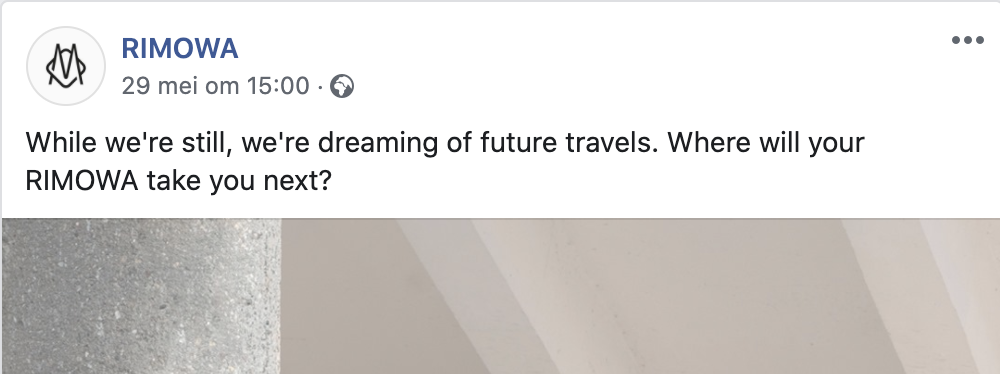The image size is (1000, 374).
Task: Click "29 mei" date in the timestamp
Action: click(x=159, y=86)
